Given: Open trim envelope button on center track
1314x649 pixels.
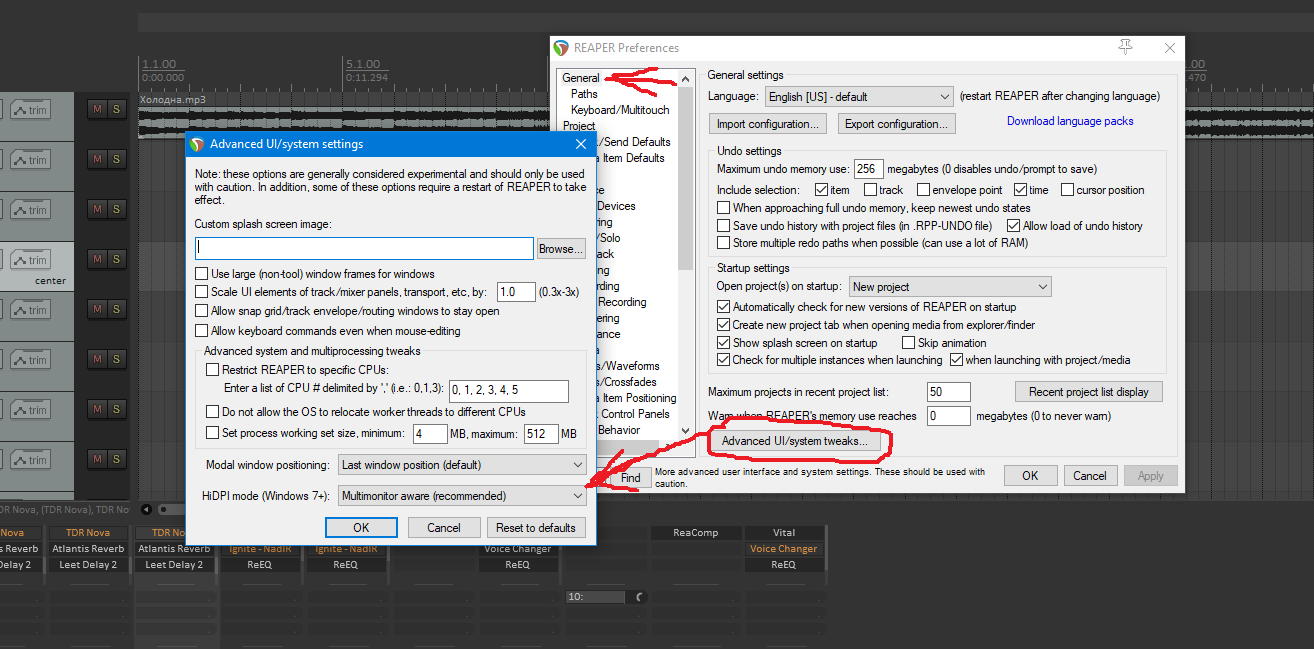Looking at the screenshot, I should point(30,260).
